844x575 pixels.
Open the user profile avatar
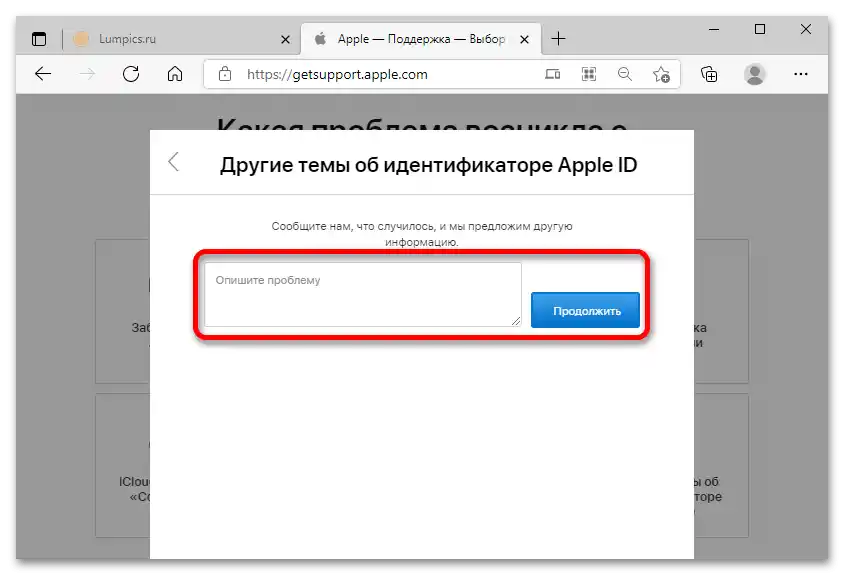[755, 74]
